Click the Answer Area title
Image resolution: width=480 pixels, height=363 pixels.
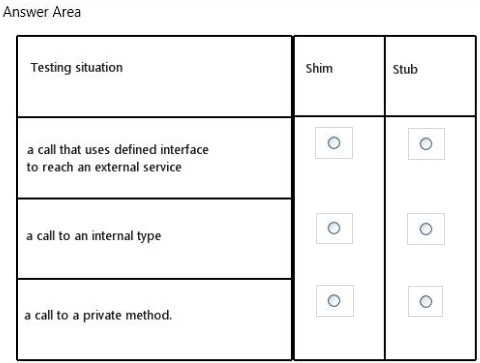[42, 12]
